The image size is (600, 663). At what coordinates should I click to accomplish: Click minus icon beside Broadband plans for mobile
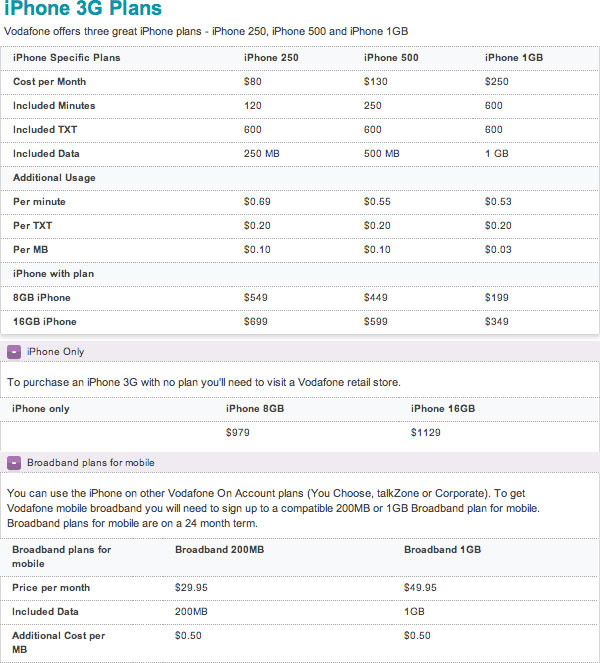(x=14, y=462)
